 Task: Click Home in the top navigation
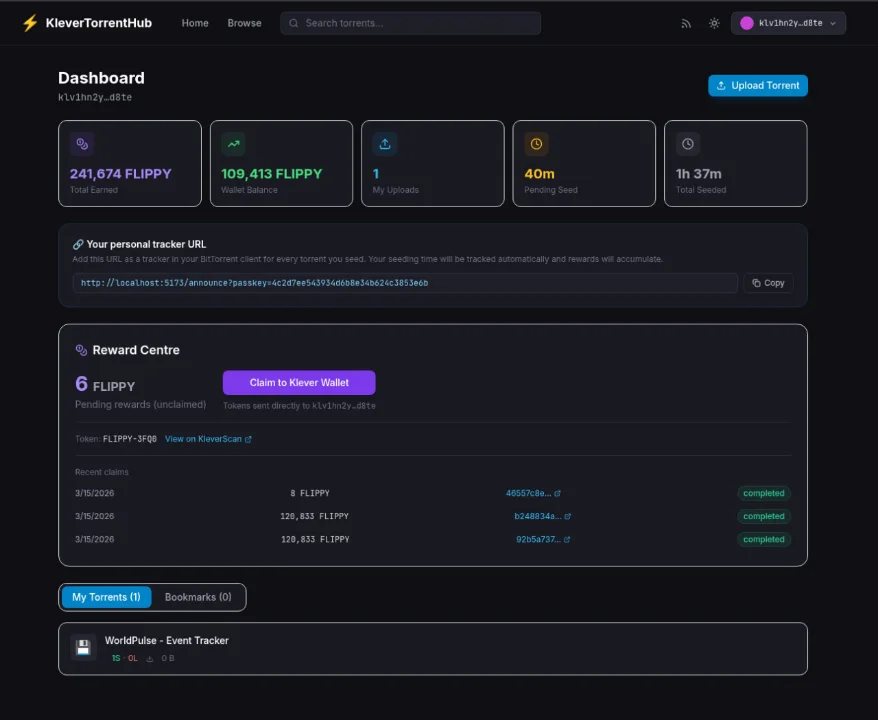(194, 23)
